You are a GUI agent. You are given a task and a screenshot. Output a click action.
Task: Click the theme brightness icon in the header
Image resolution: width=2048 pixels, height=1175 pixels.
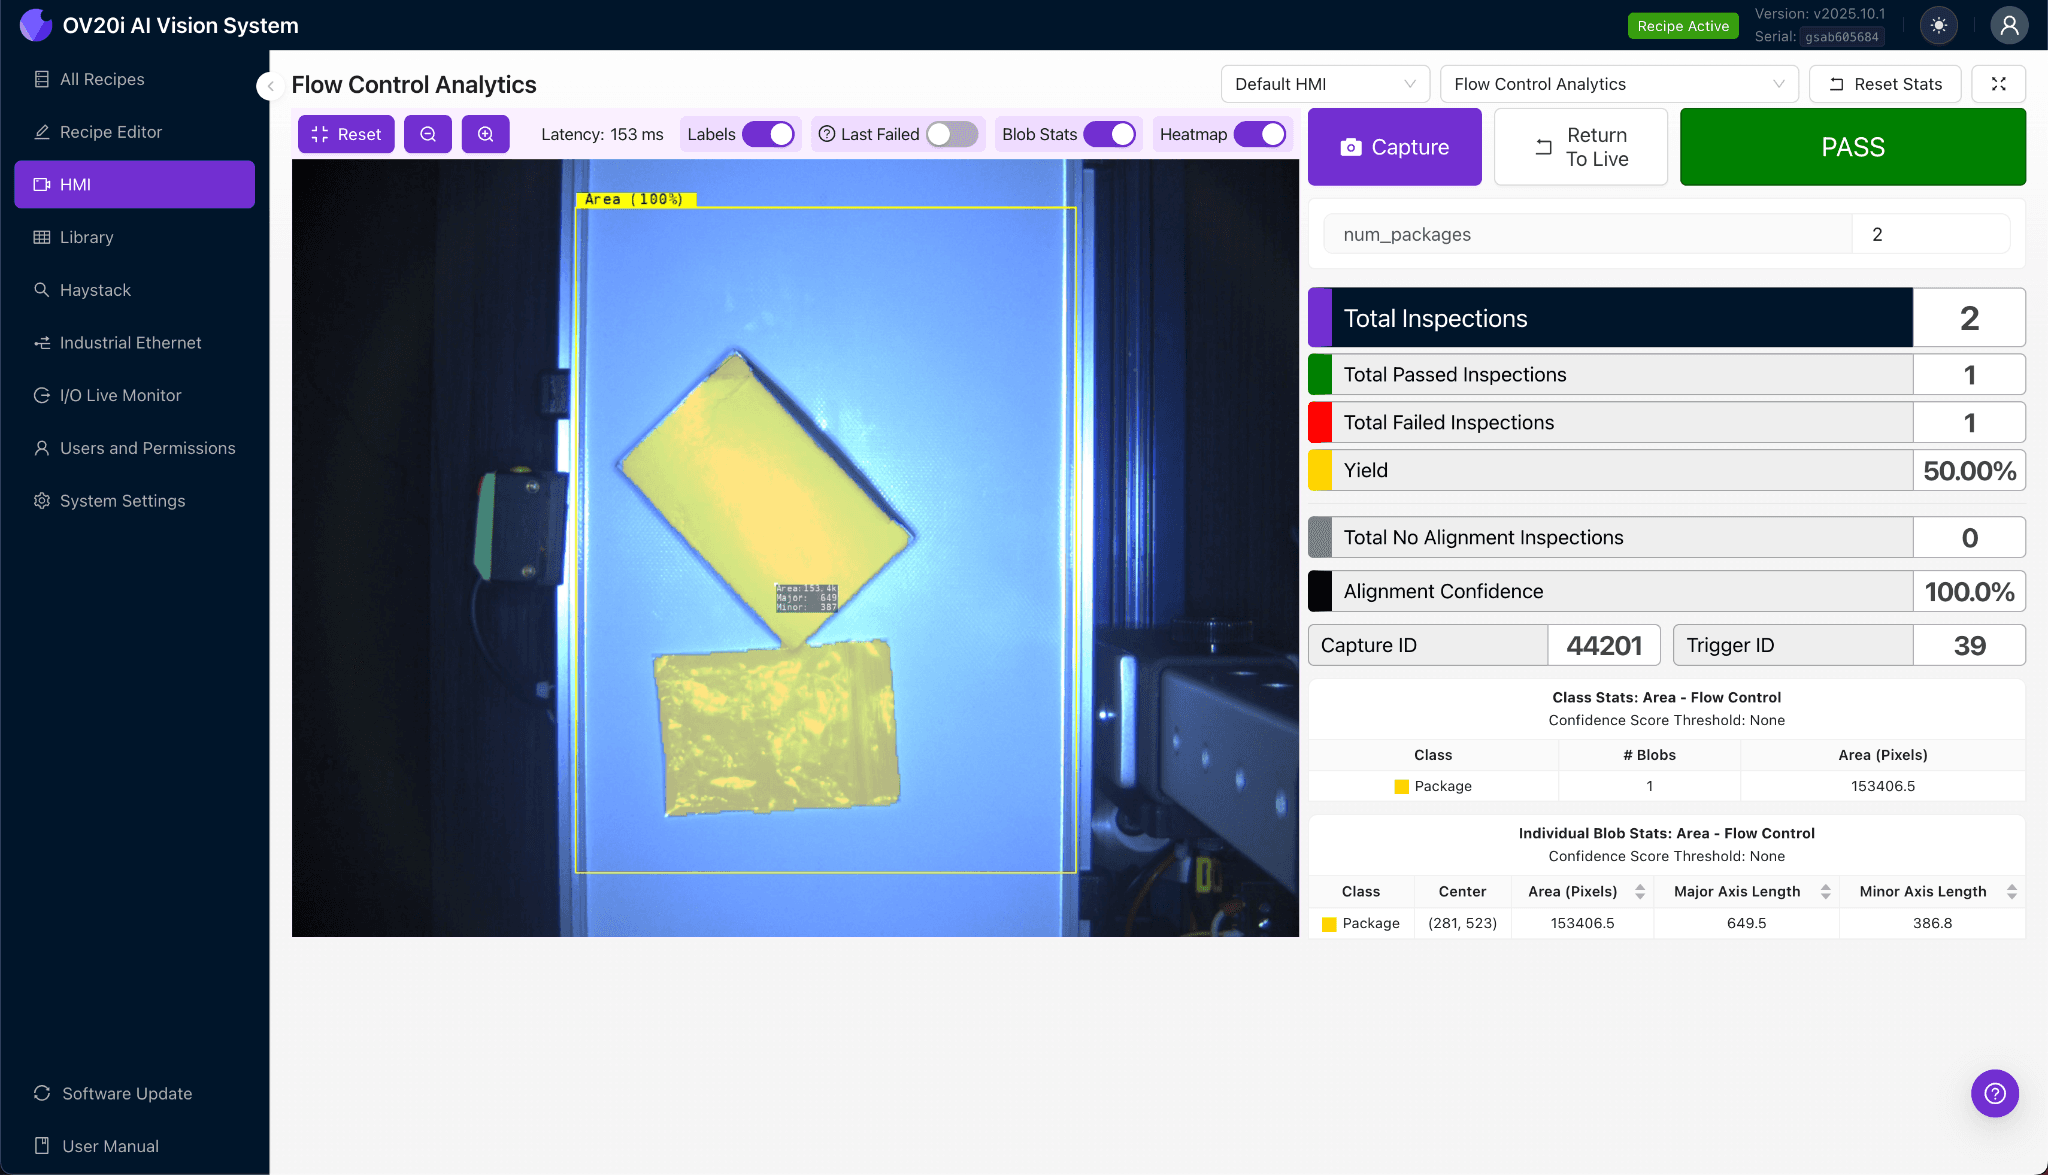pos(1939,25)
